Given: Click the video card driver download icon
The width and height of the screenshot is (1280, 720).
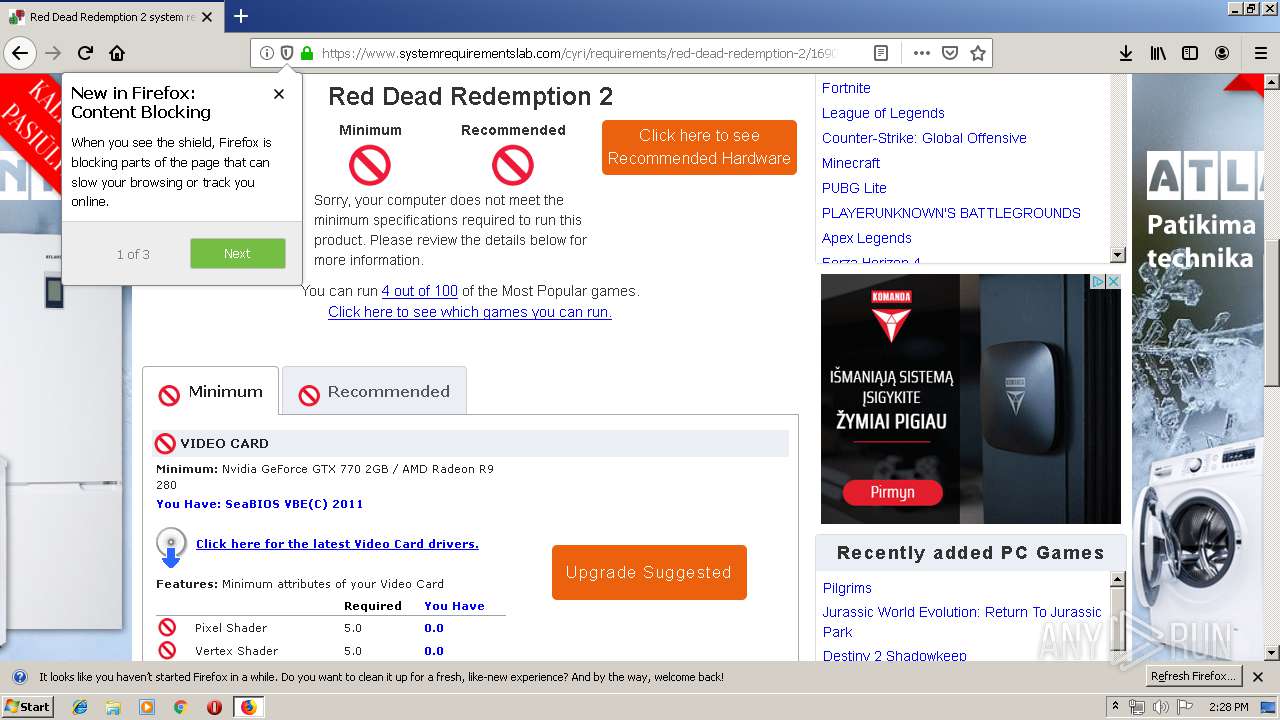Looking at the screenshot, I should click(171, 547).
